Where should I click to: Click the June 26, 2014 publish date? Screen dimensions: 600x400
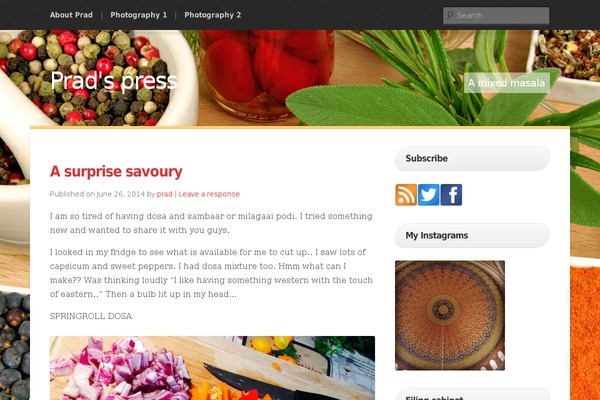tap(121, 194)
